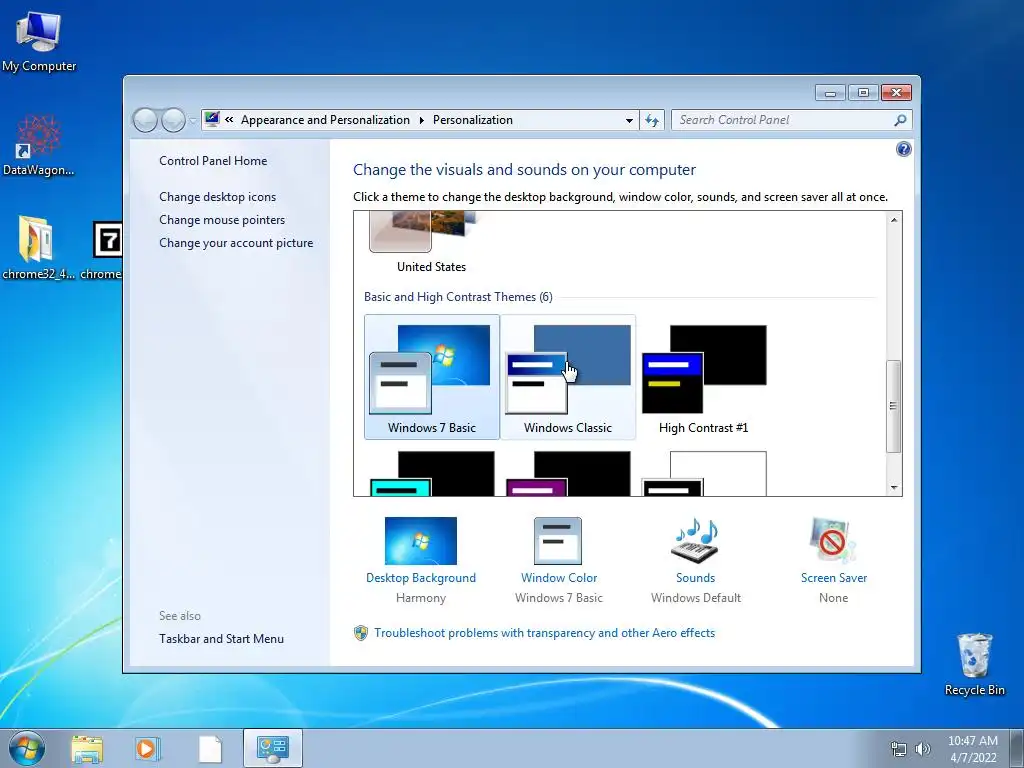Open the Screen Saver icon
Screen dimensions: 1024x768
833,541
